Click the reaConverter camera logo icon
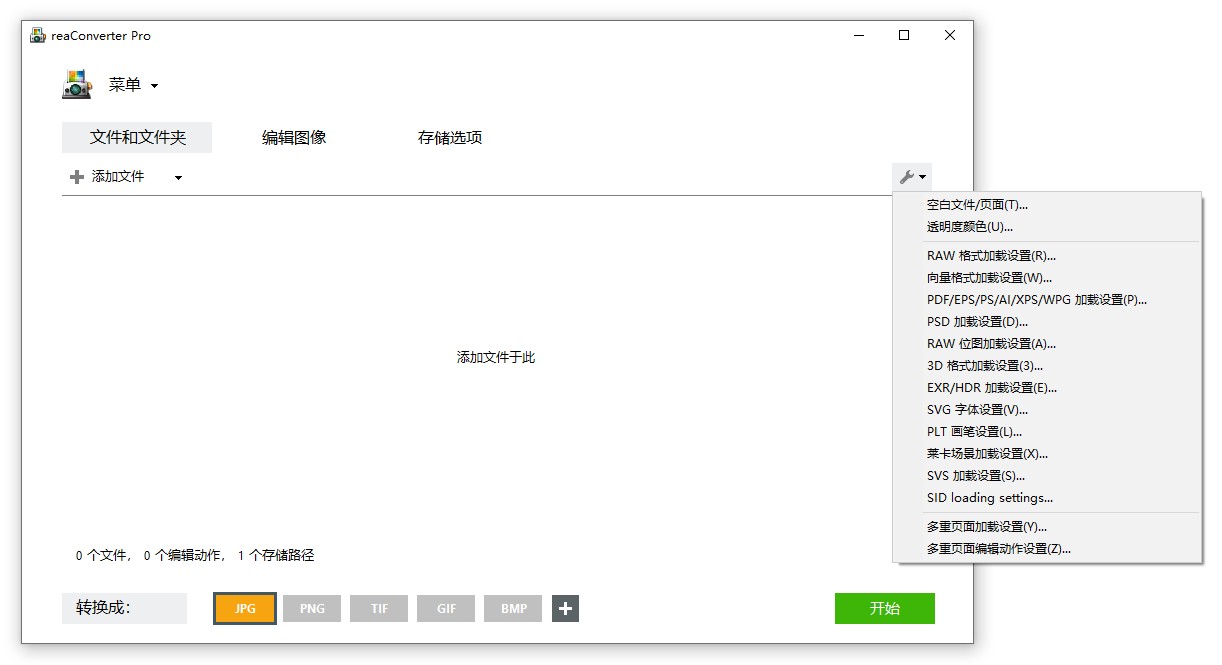 tap(77, 85)
